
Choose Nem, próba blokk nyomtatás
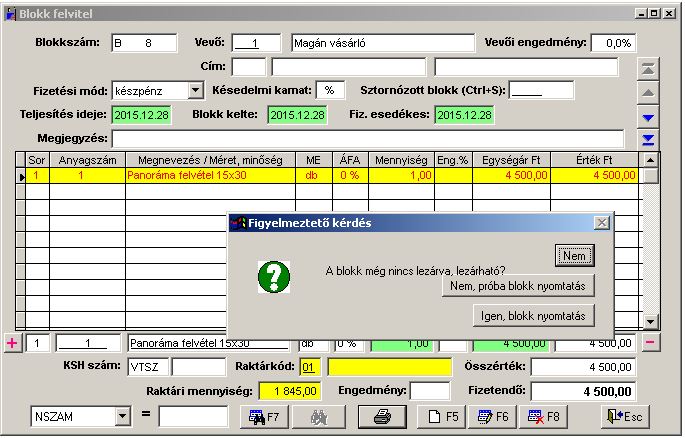click(518, 286)
